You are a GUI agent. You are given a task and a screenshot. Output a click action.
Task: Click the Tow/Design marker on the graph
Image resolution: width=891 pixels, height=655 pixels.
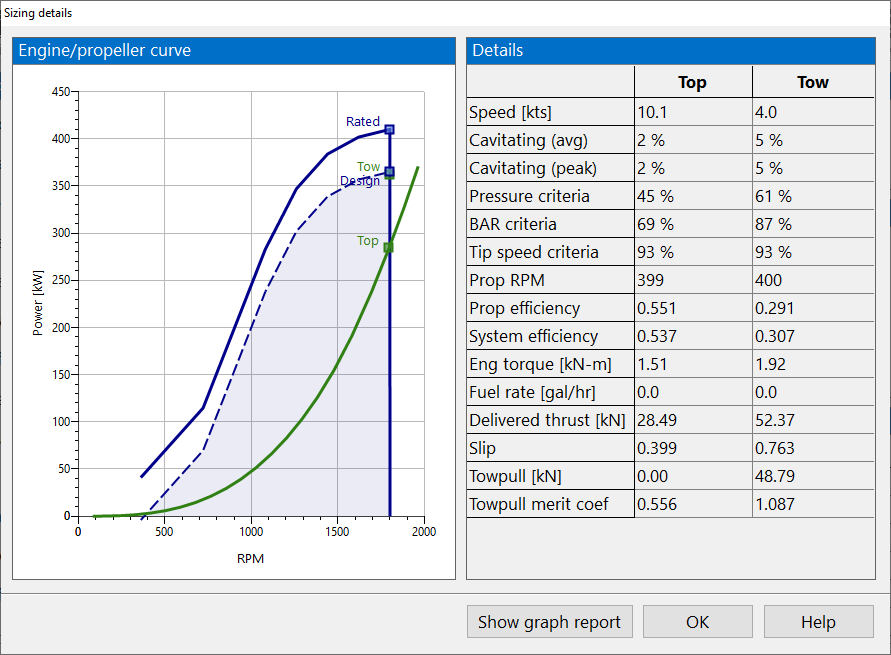[389, 172]
